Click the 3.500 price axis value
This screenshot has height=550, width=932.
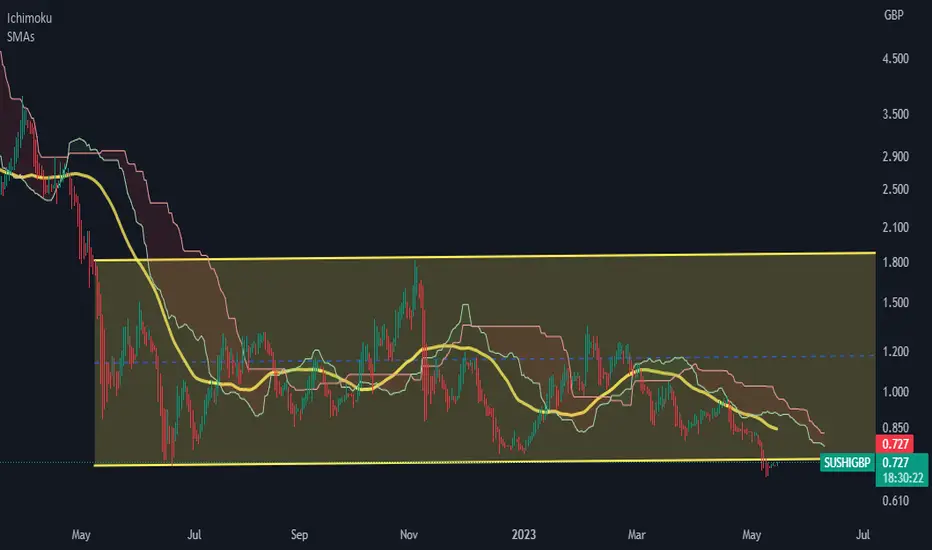[895, 114]
